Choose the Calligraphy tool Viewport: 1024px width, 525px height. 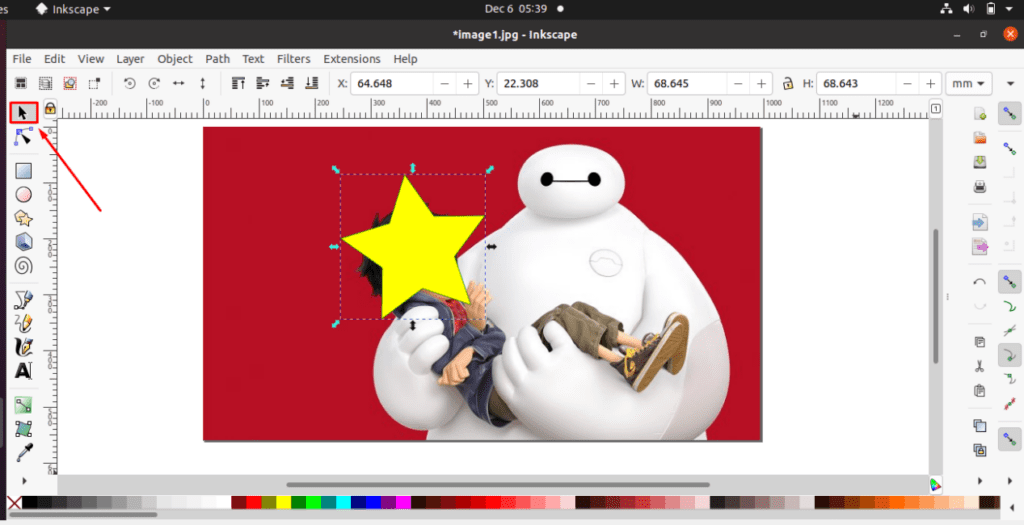point(24,347)
